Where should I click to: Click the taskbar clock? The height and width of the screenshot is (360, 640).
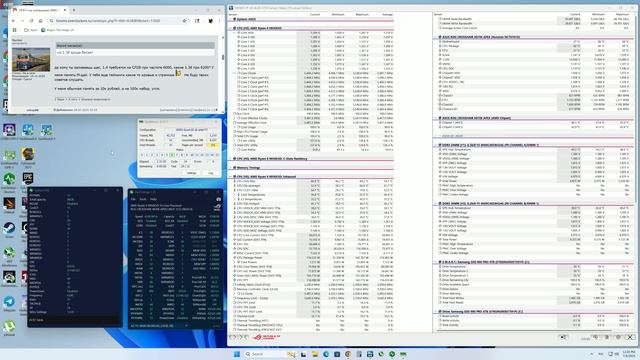click(628, 353)
